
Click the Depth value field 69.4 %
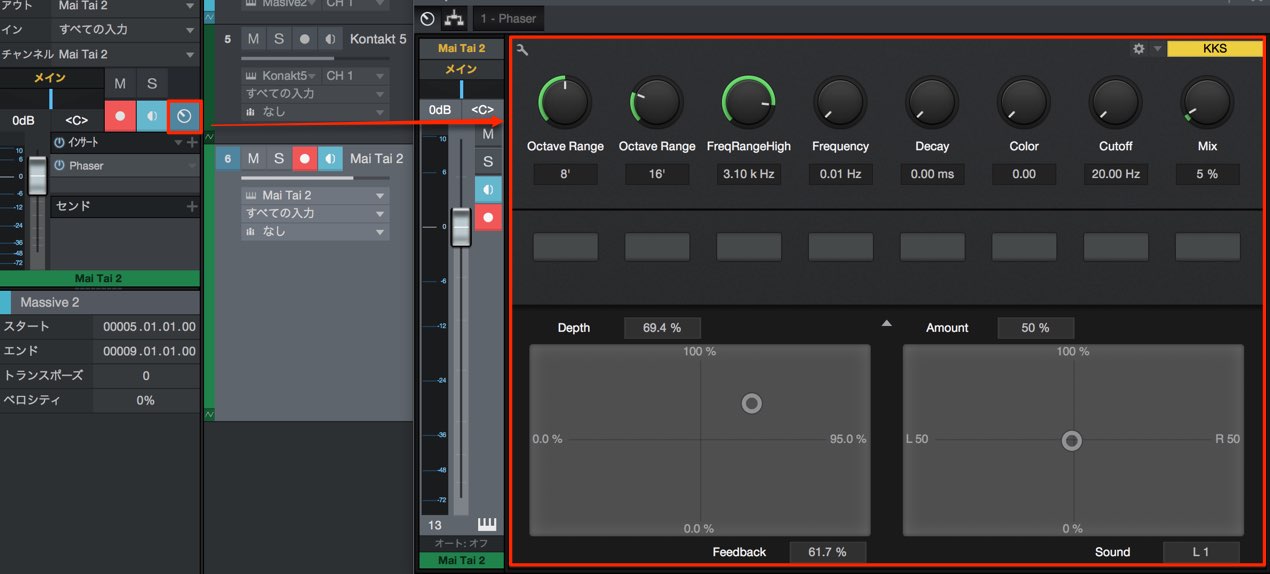coord(662,328)
